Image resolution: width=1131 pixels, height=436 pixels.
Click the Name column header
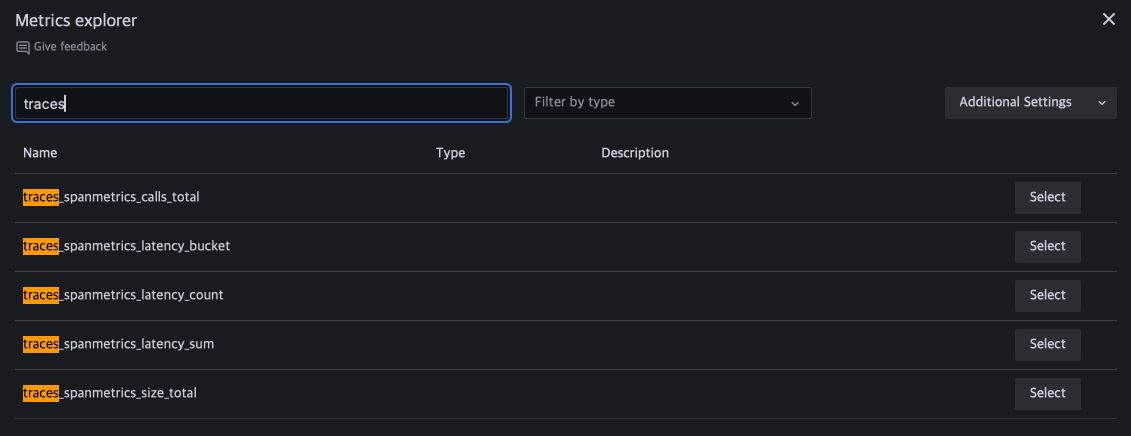[x=40, y=153]
